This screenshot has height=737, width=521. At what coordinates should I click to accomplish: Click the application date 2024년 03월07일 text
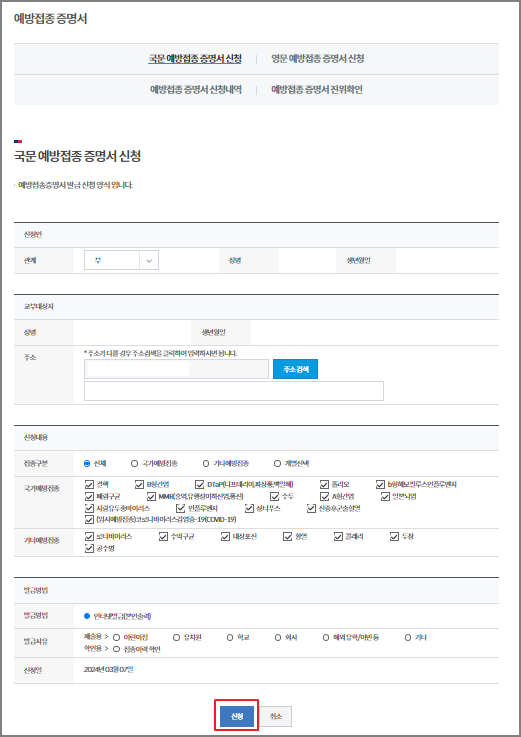[x=109, y=670]
